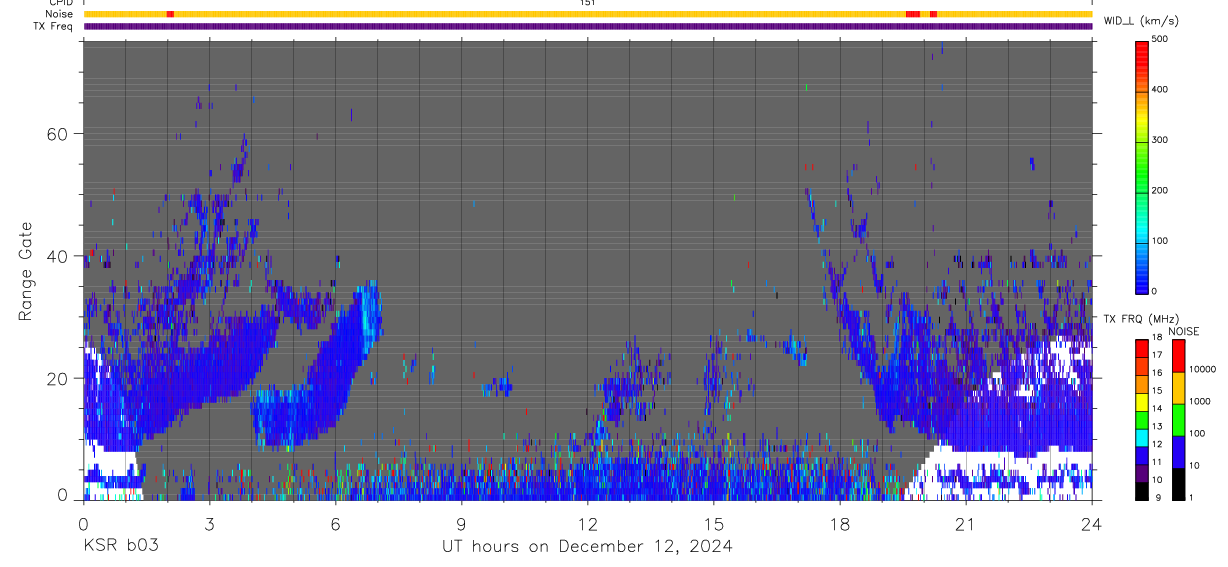This screenshot has height=567, width=1228.
Task: Click the KSR b03 radar beam label
Action: point(119,546)
